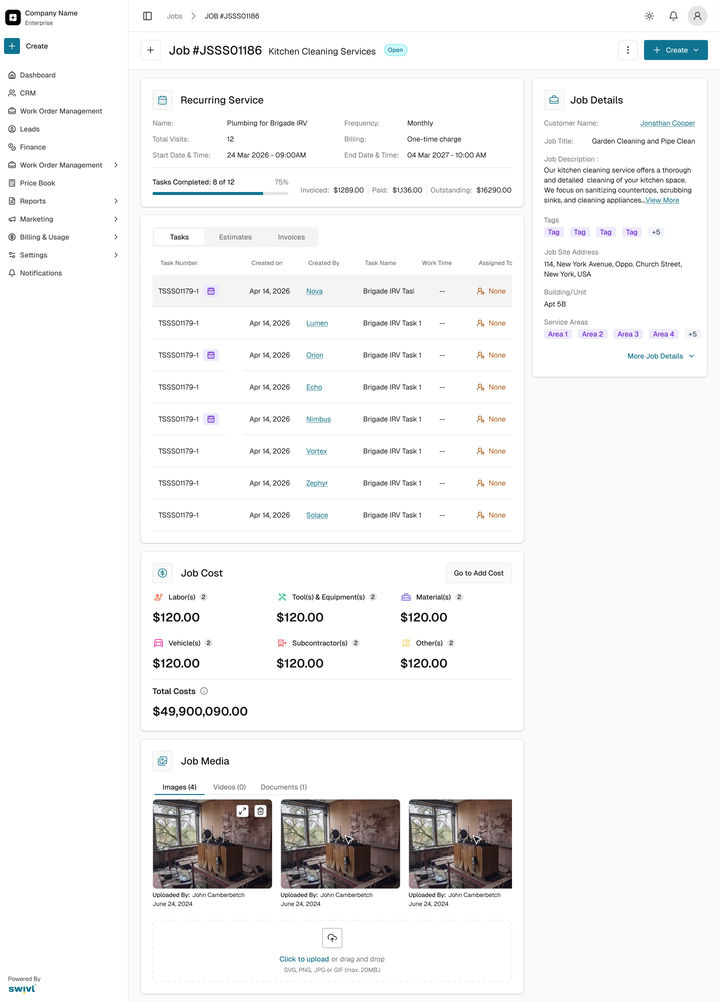Screen dimensions: 720x1002
Task: Click the calendar badge in Orion's task row
Action: (x=211, y=355)
